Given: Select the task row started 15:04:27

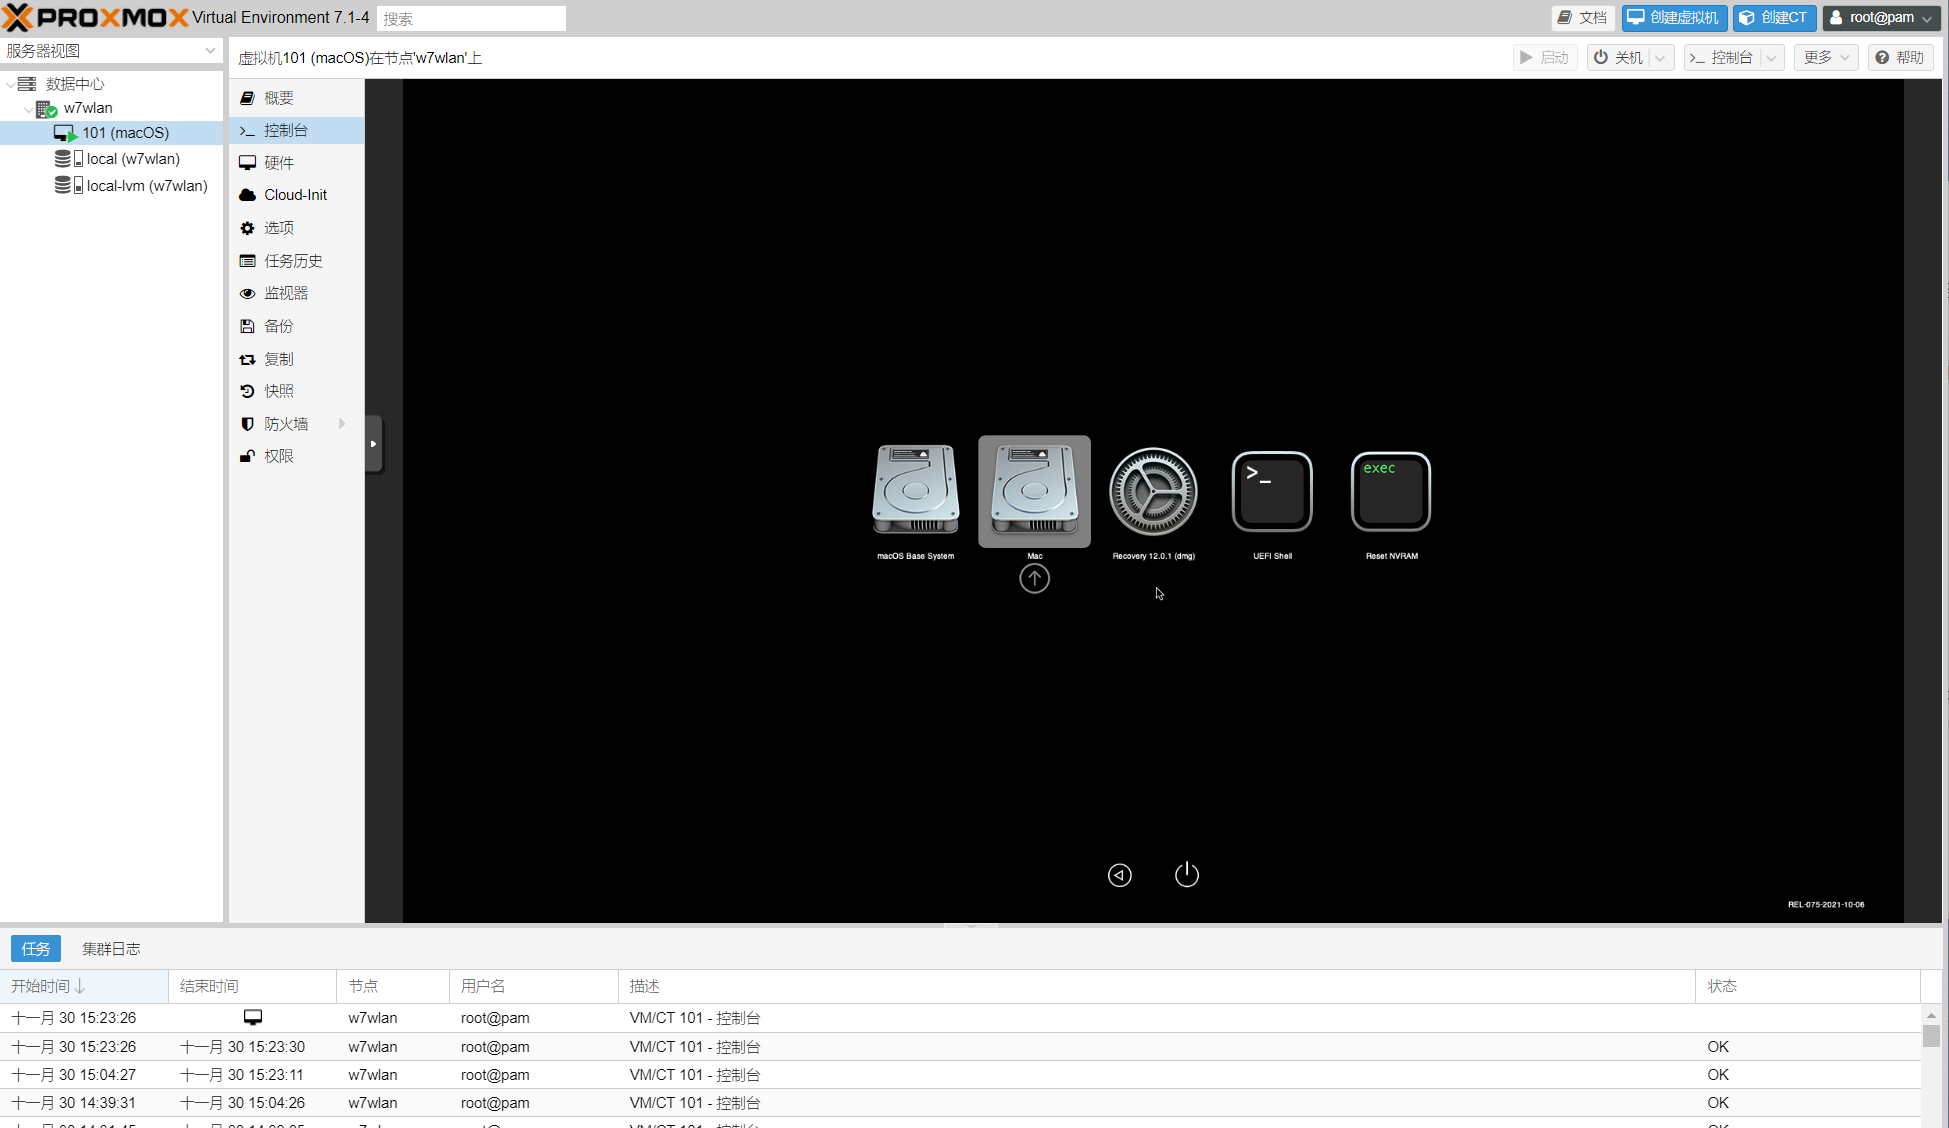Looking at the screenshot, I should (x=960, y=1074).
